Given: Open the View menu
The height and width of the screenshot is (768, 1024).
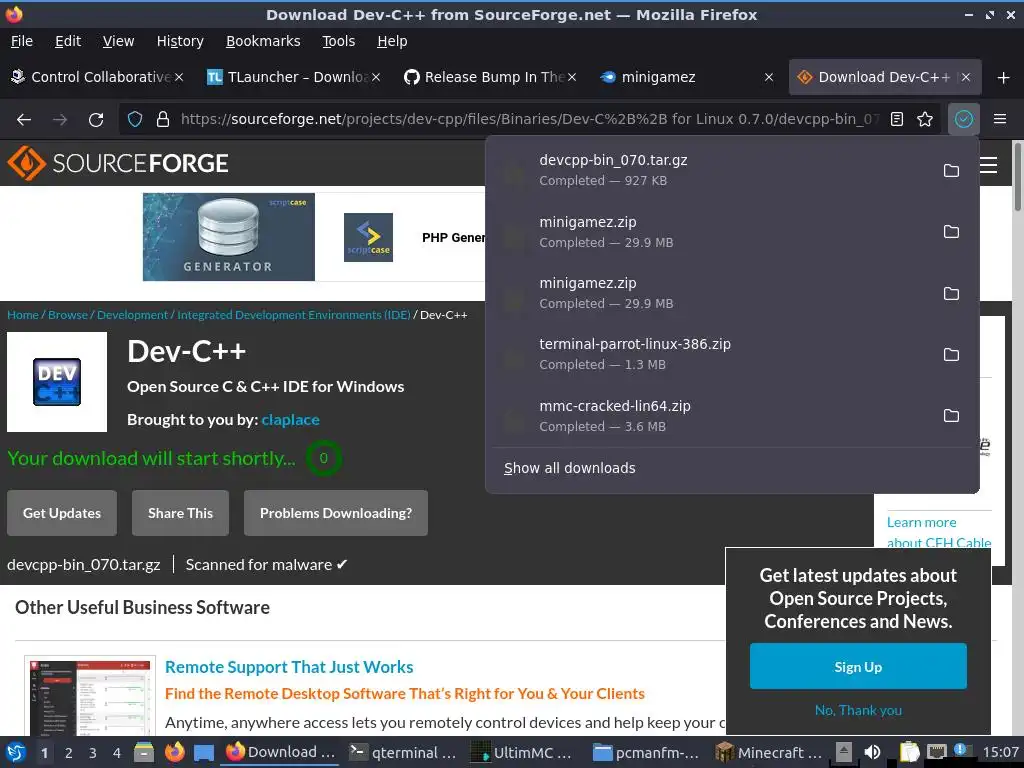Looking at the screenshot, I should [x=118, y=41].
